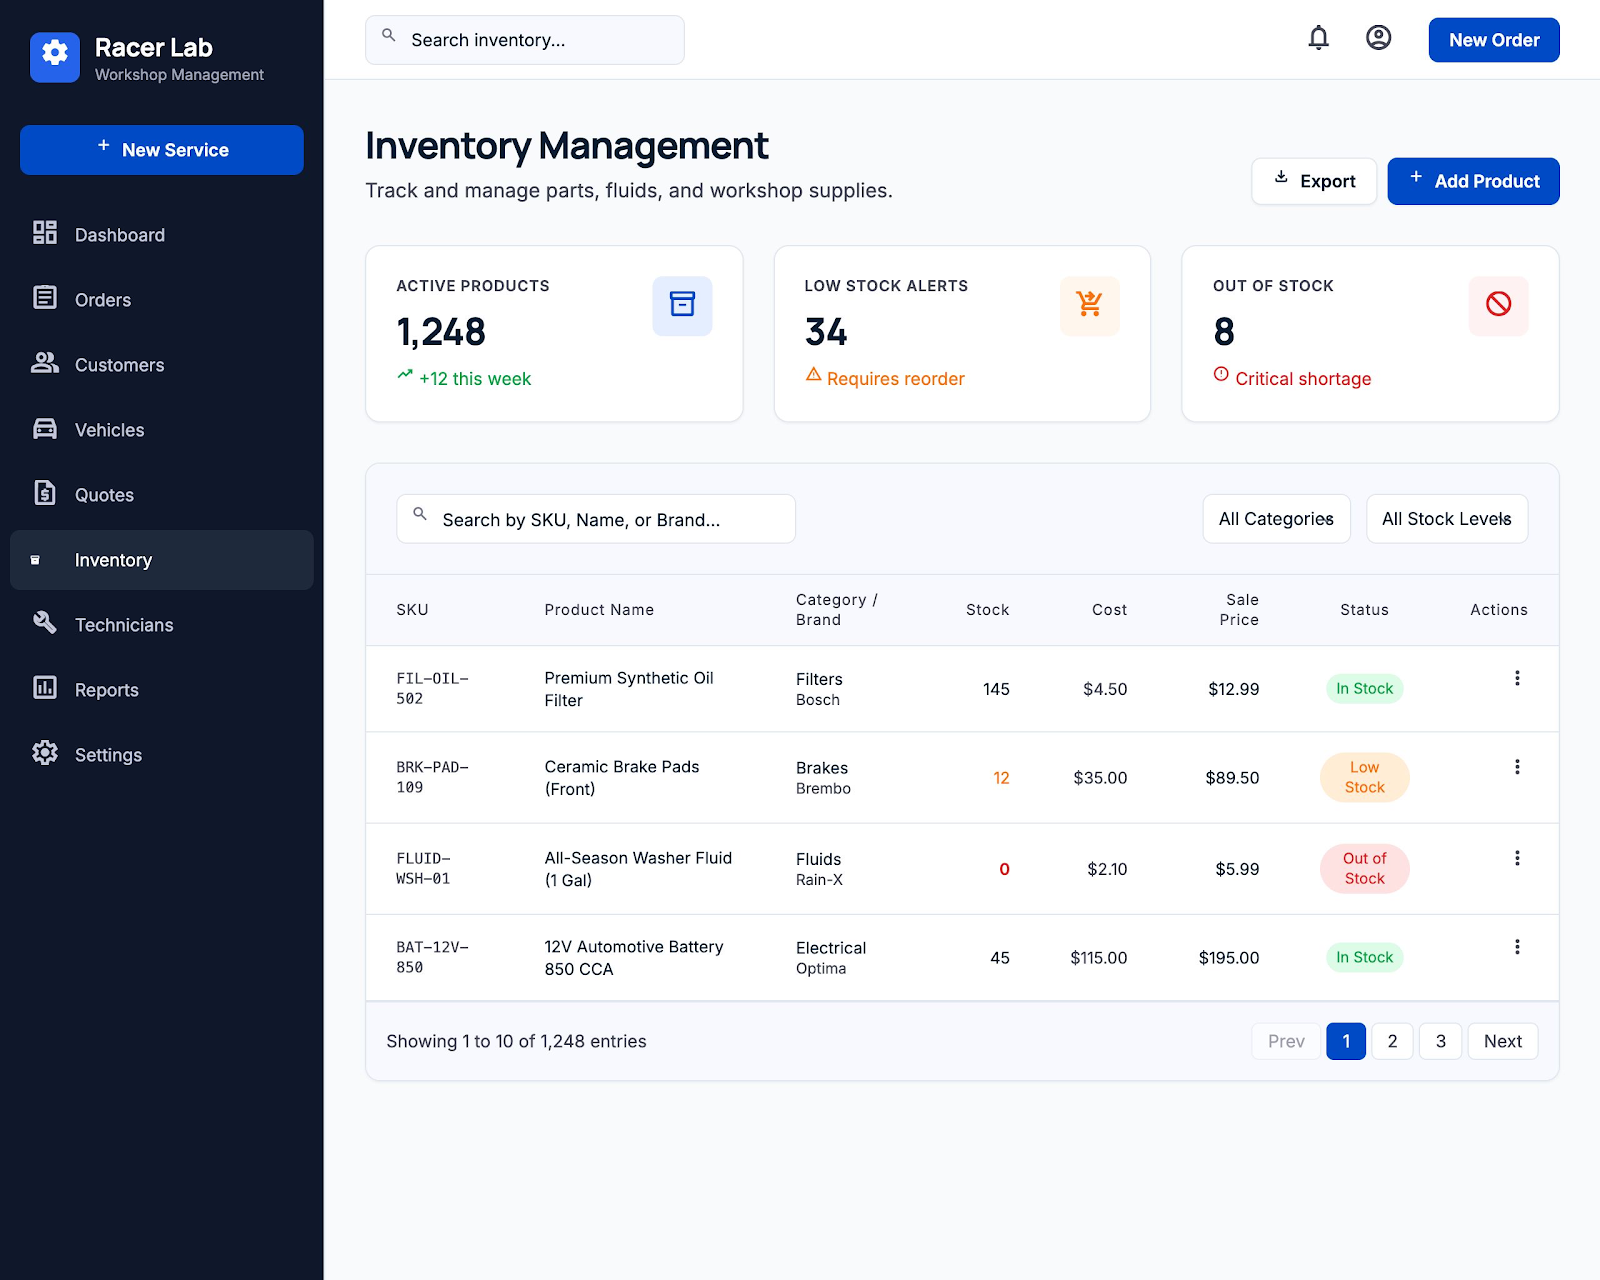Click SKU FLUID-WSH-01

tap(423, 868)
